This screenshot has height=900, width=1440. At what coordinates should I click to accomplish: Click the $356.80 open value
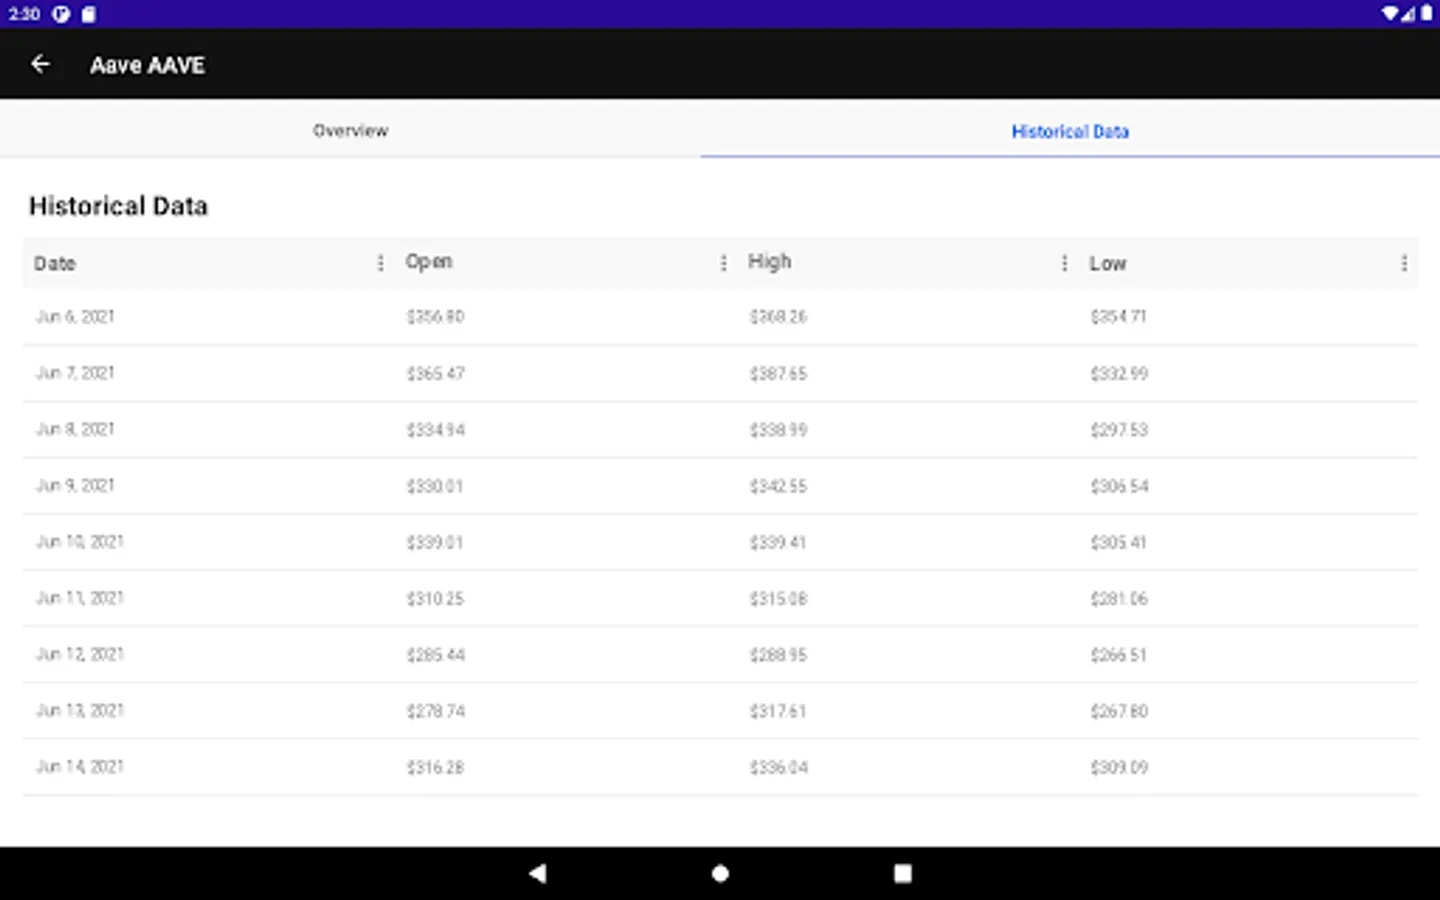click(435, 317)
